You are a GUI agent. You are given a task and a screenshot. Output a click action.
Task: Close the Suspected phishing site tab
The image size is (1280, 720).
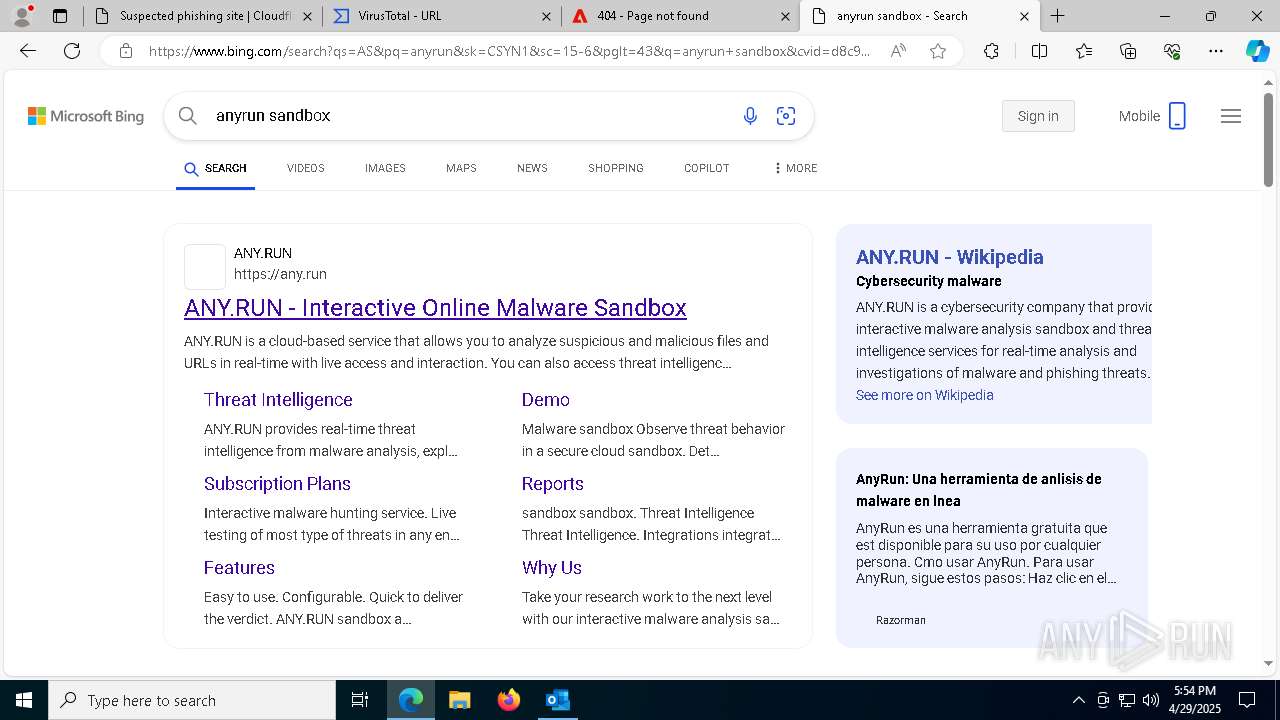point(307,16)
